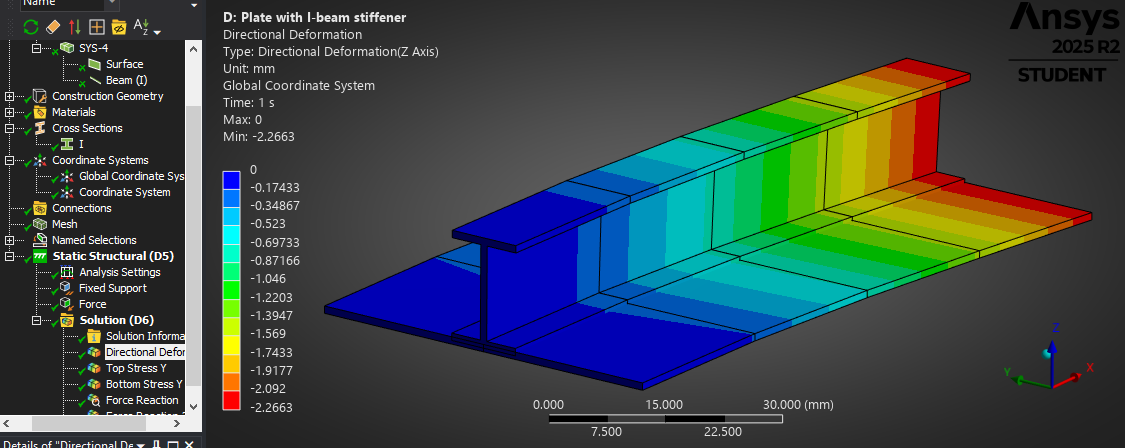
Task: Click the I cross section icon
Action: [67, 144]
